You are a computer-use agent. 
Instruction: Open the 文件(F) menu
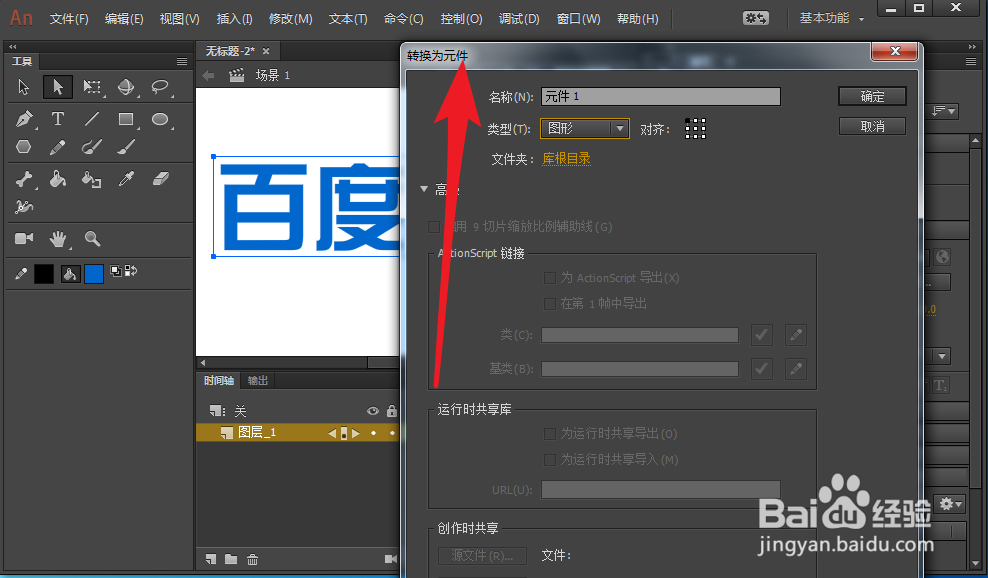[x=69, y=19]
